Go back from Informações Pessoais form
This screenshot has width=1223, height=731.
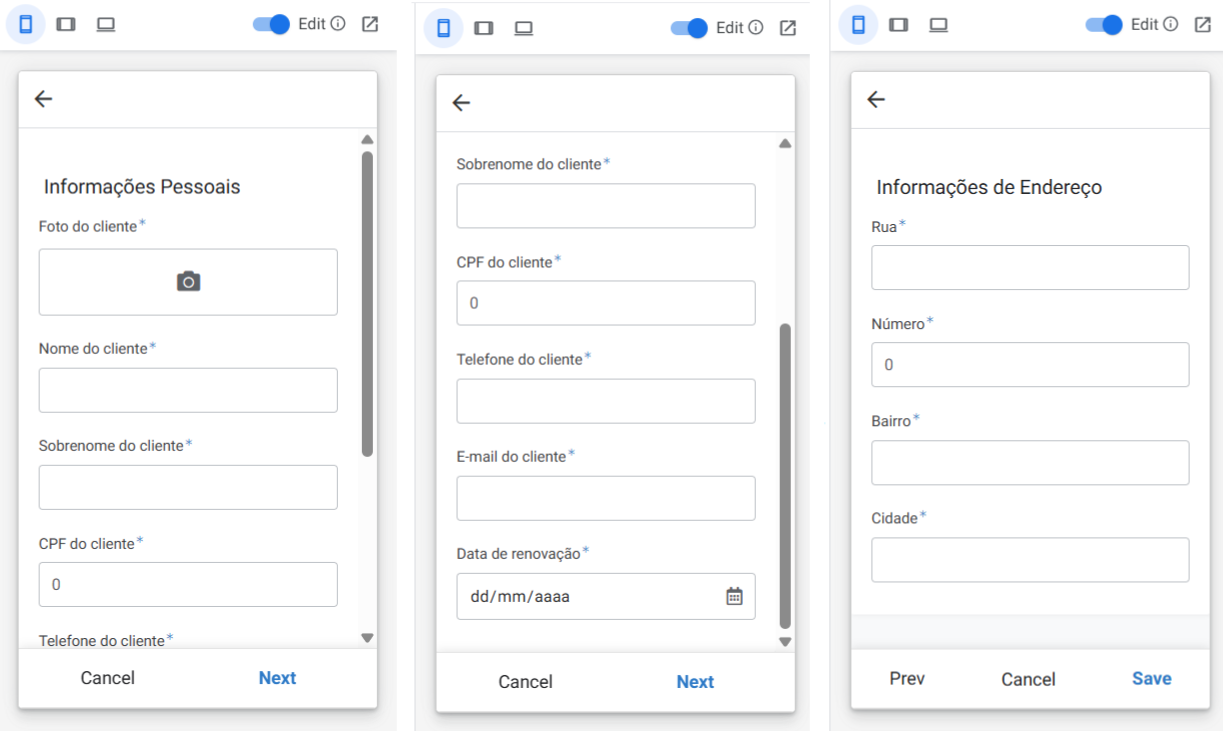point(43,98)
